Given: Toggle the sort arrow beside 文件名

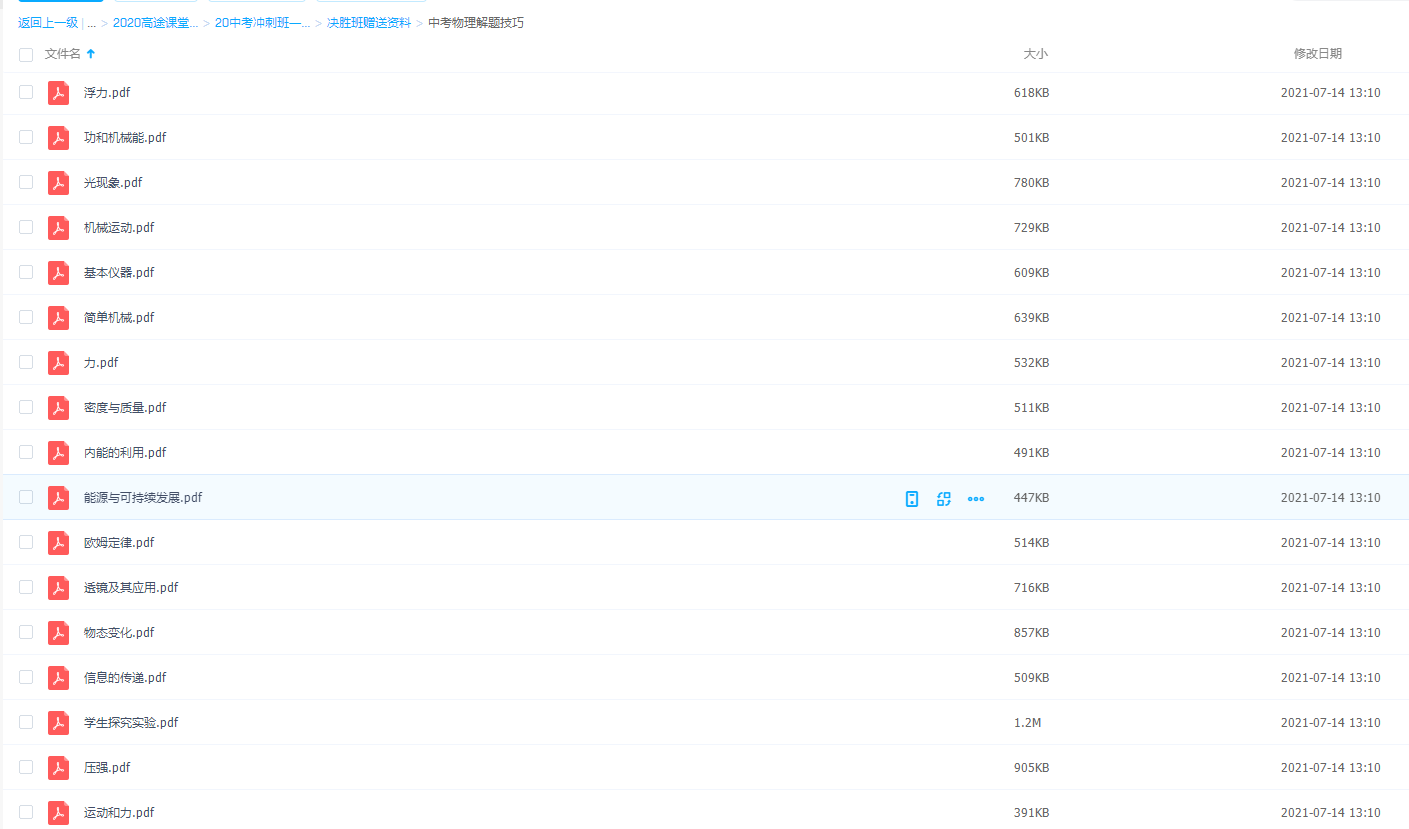Looking at the screenshot, I should point(91,54).
